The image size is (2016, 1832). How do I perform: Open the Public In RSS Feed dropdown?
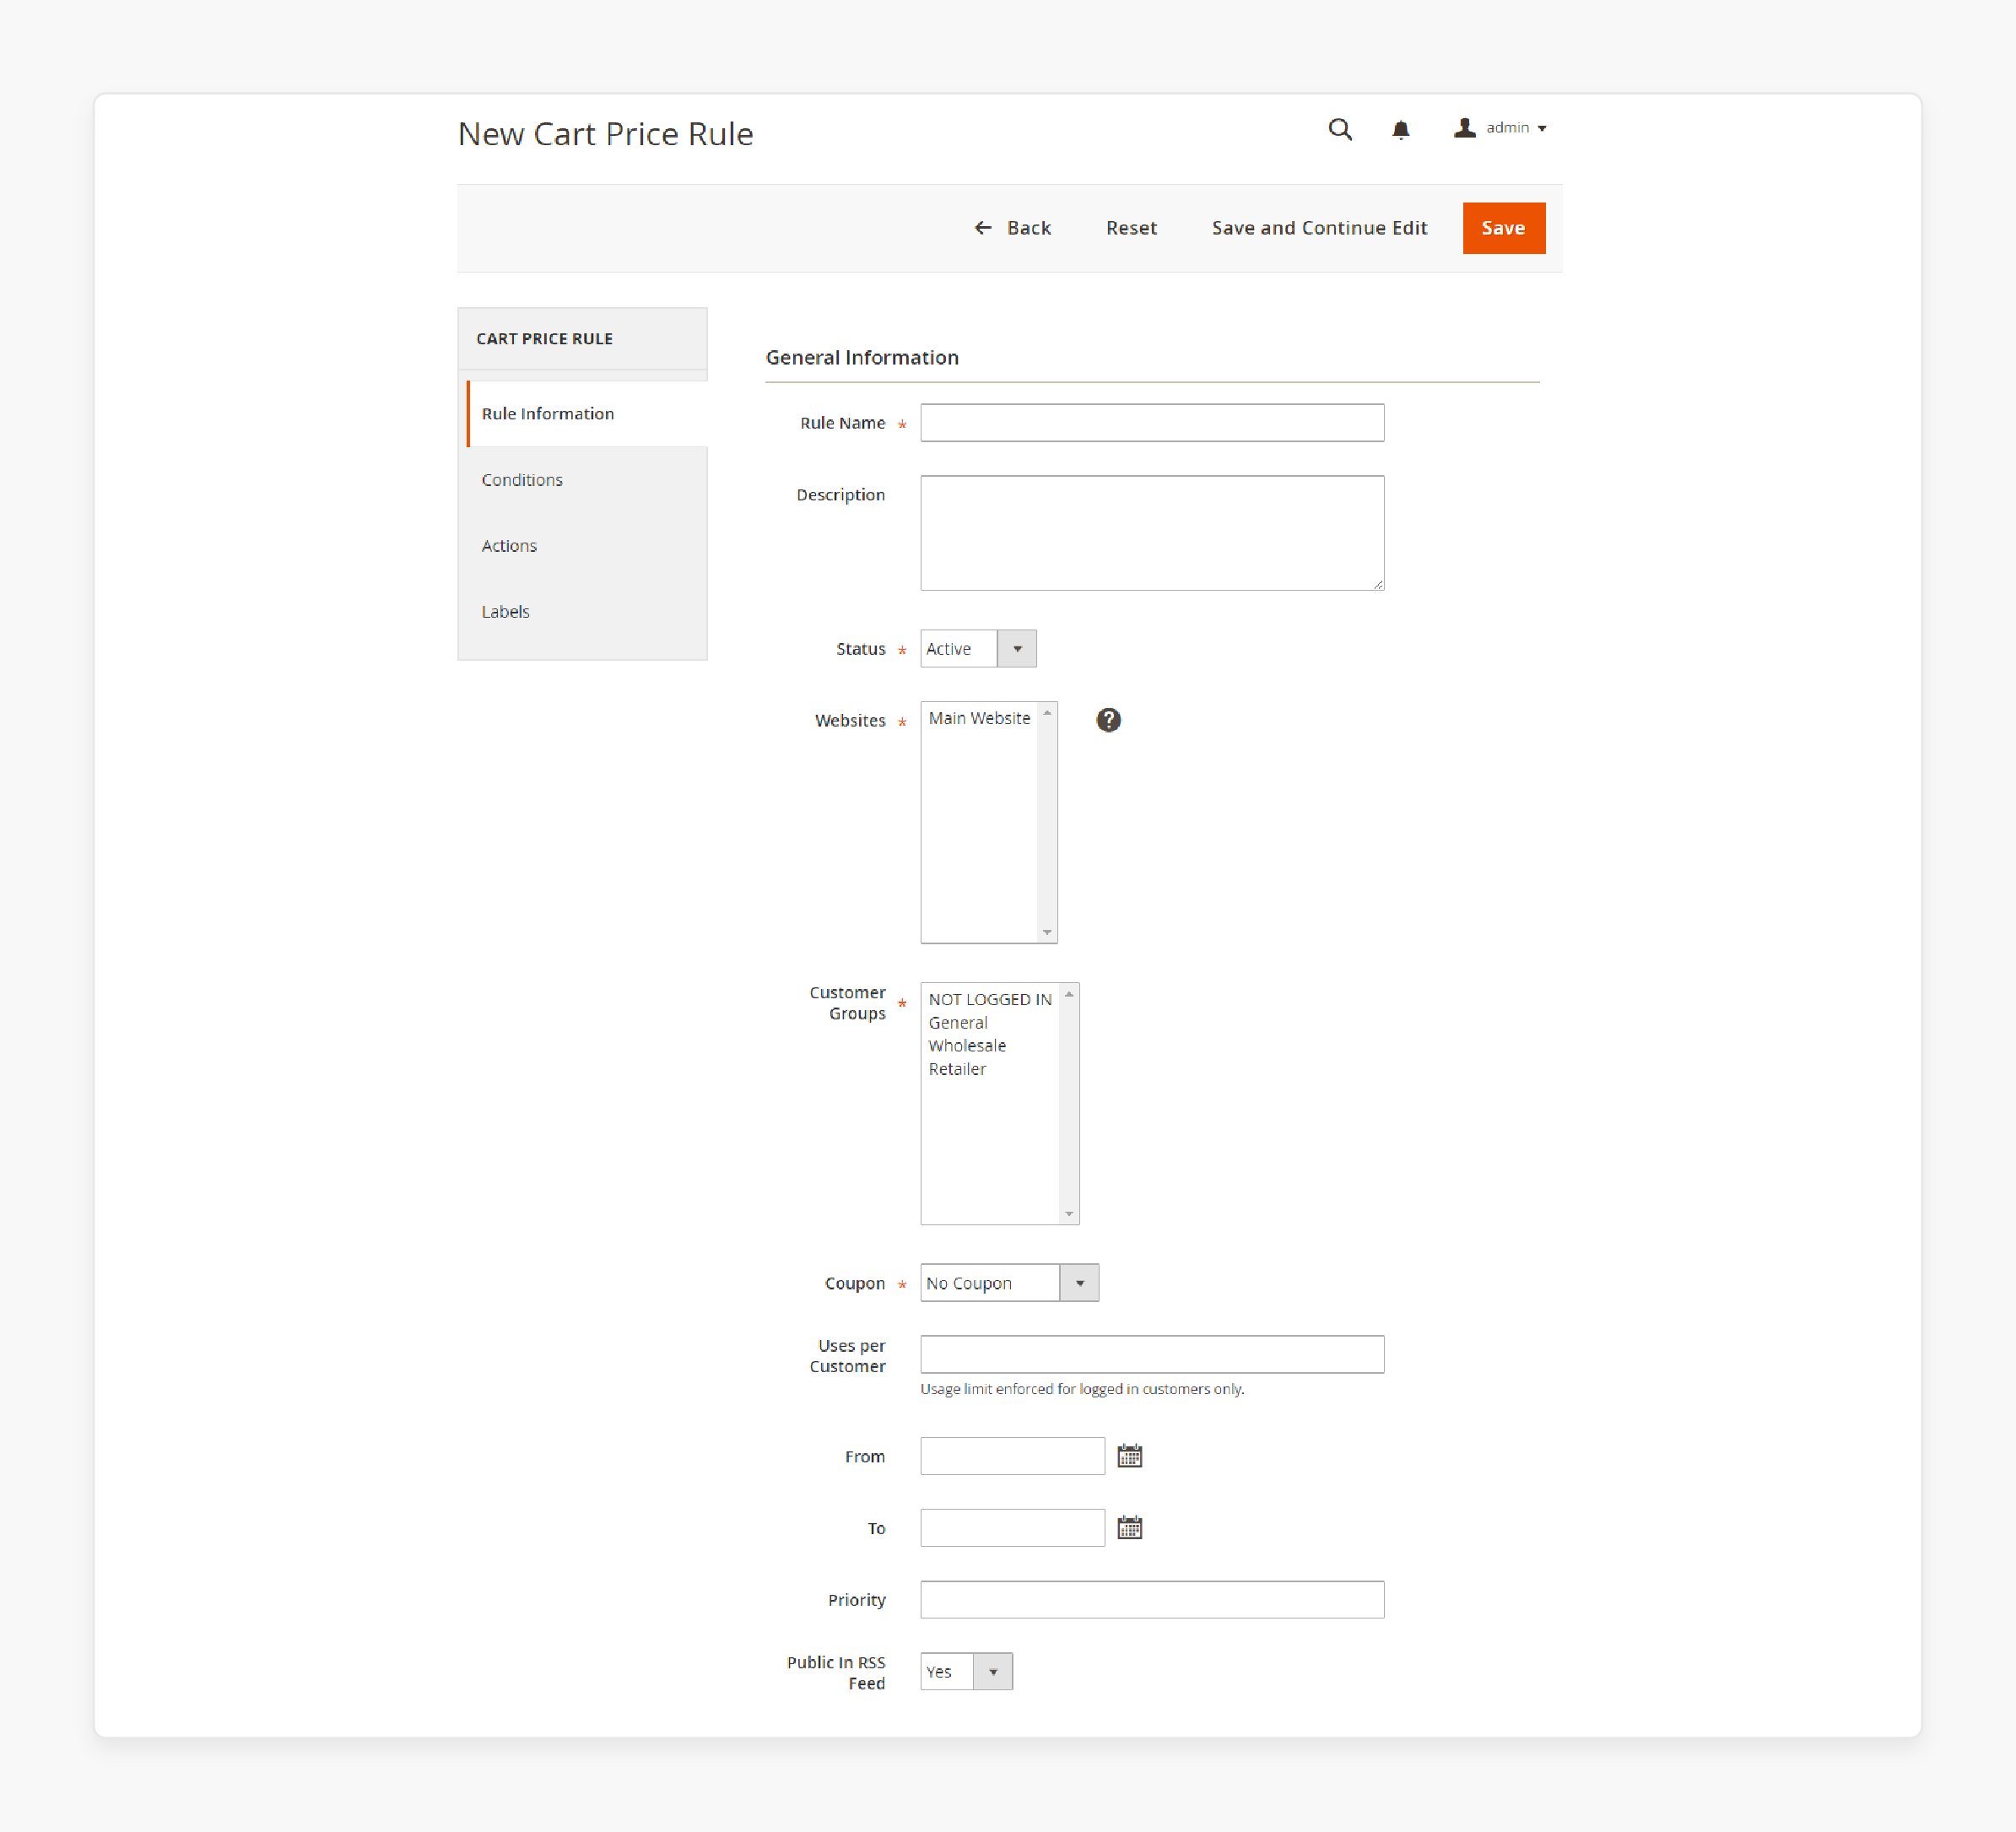(992, 1671)
